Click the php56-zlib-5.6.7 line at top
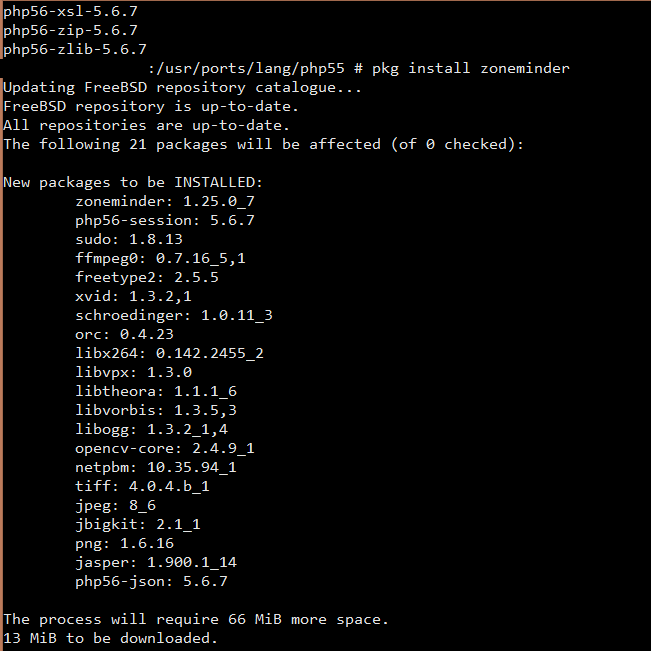 tap(75, 49)
